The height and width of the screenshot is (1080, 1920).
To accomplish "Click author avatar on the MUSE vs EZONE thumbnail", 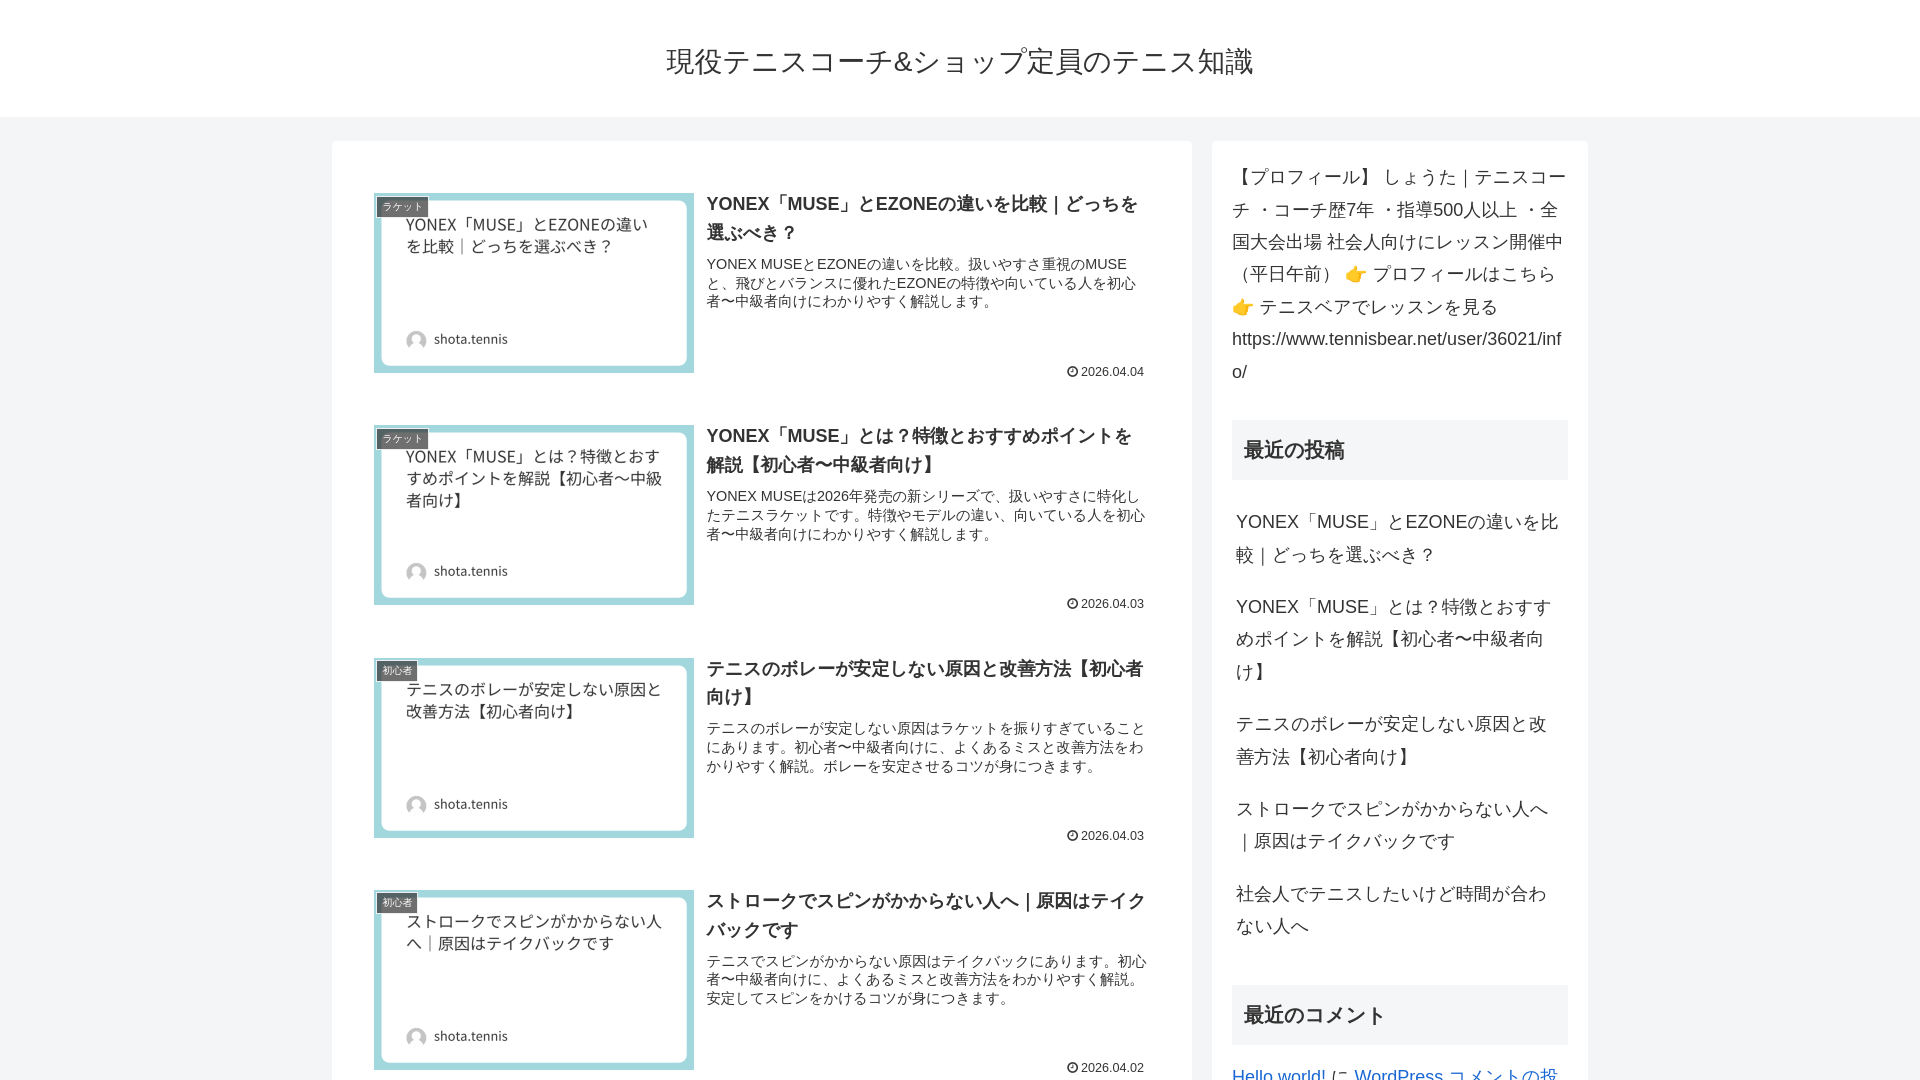I will click(x=416, y=340).
